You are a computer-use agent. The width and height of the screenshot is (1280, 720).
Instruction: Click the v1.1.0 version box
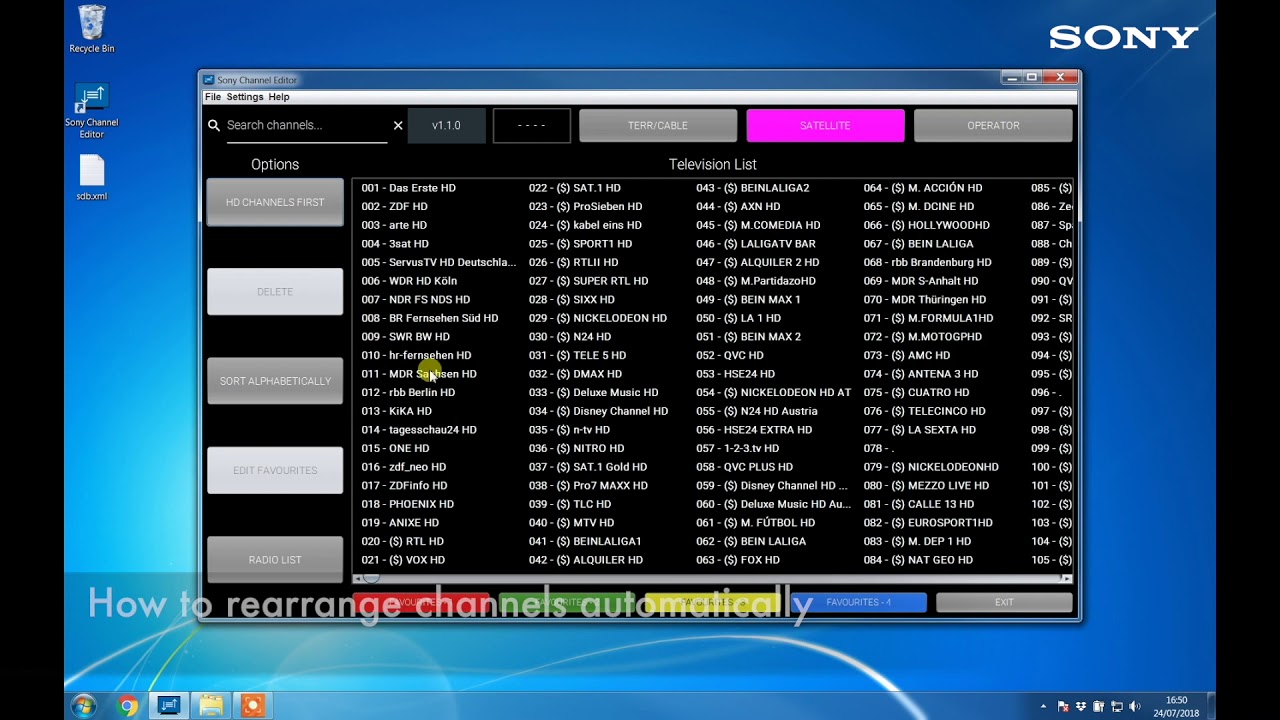pos(446,126)
